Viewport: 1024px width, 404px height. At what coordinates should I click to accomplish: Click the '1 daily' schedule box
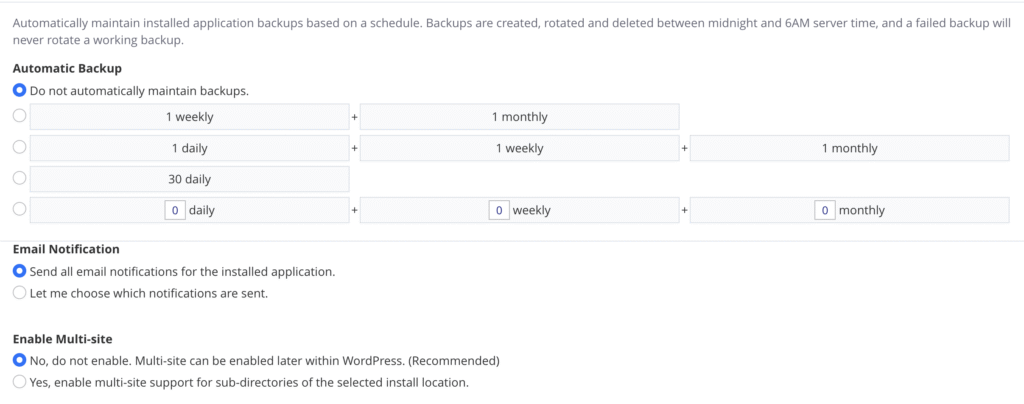(190, 148)
